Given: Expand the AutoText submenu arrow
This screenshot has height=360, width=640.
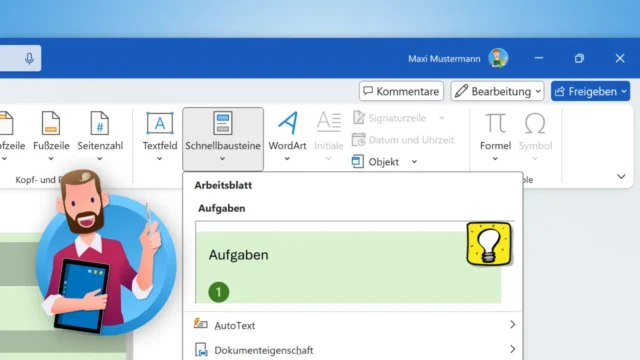Looking at the screenshot, I should pos(513,324).
